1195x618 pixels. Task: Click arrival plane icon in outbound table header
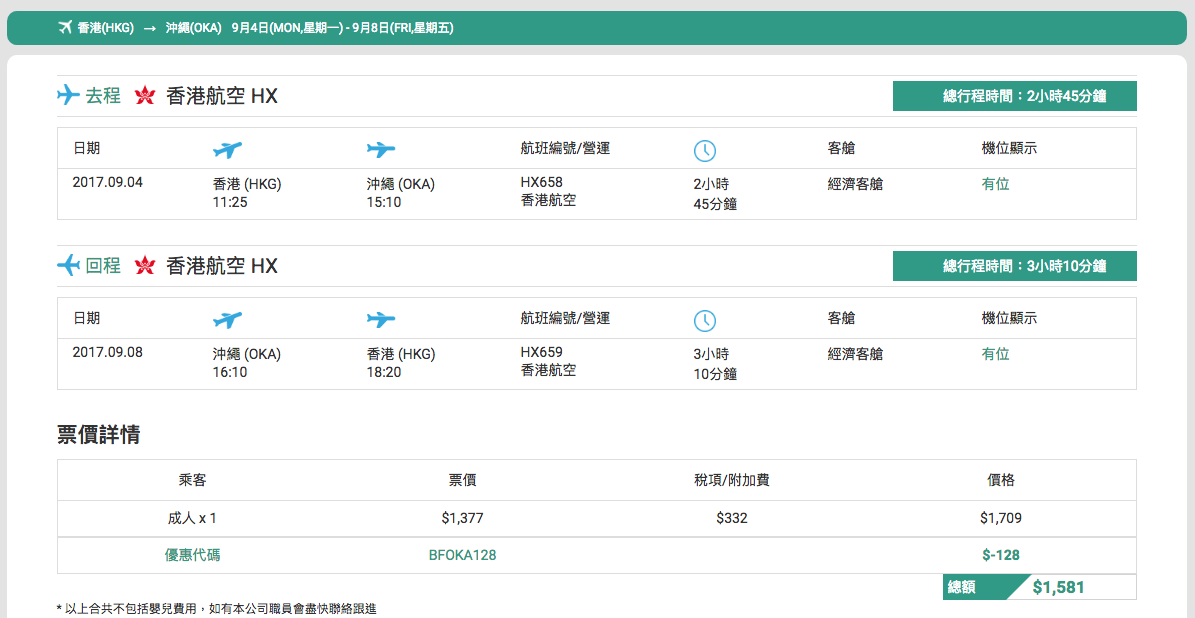click(381, 150)
